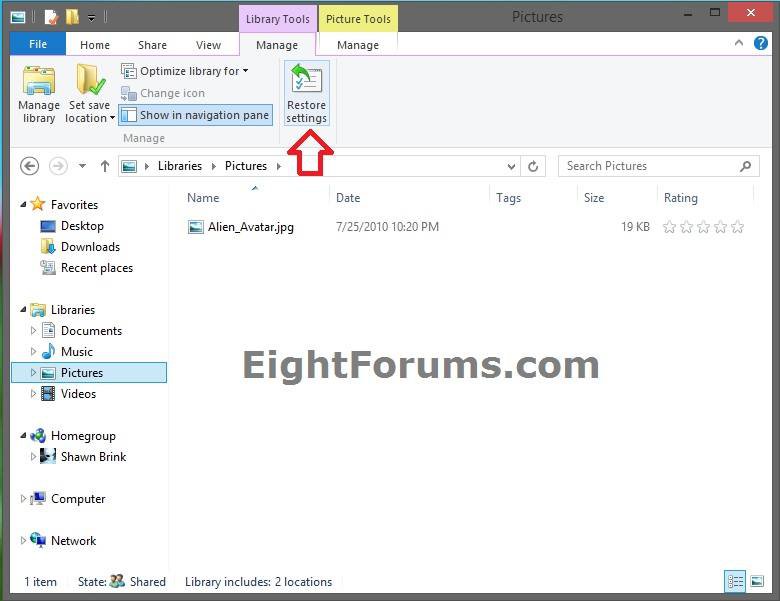Click the Search Pictures field
The image size is (780, 601).
click(650, 166)
